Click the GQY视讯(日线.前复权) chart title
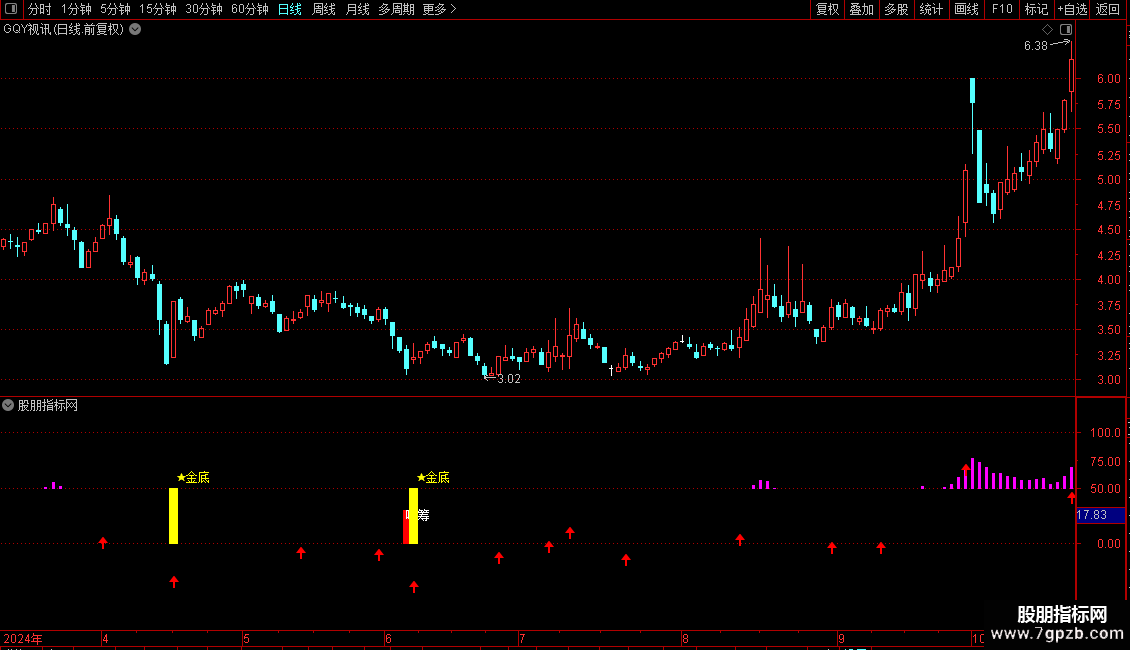The height and width of the screenshot is (650, 1130). pyautogui.click(x=63, y=30)
